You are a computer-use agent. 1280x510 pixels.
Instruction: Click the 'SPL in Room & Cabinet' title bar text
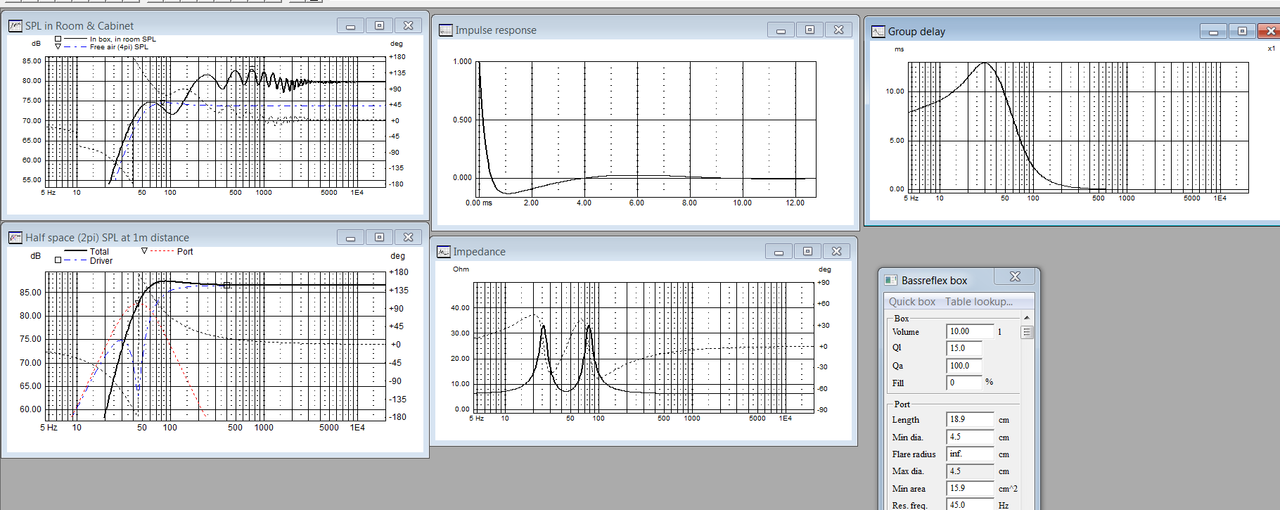coord(79,26)
